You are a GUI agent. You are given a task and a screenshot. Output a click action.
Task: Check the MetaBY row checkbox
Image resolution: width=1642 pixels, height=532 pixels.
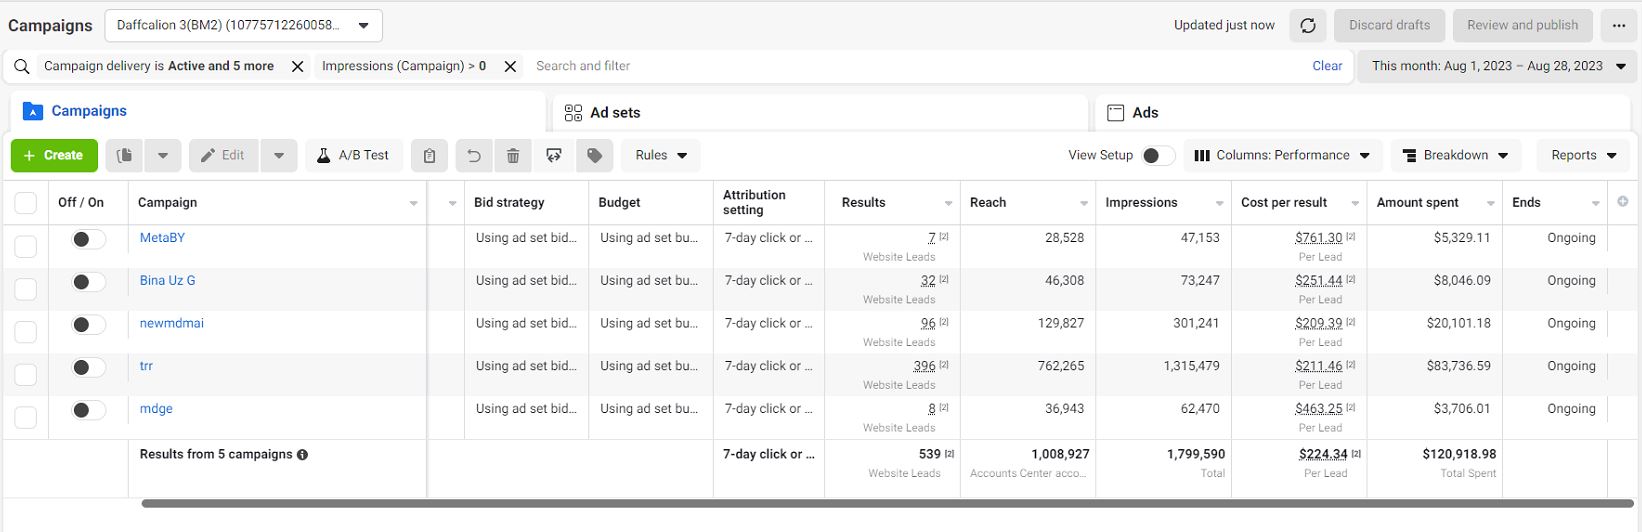(26, 246)
